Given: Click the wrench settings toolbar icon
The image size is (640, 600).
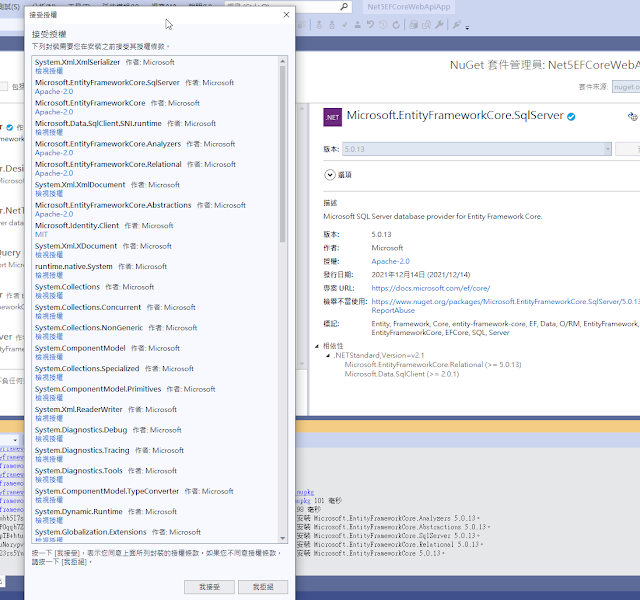Looking at the screenshot, I should pos(439,25).
